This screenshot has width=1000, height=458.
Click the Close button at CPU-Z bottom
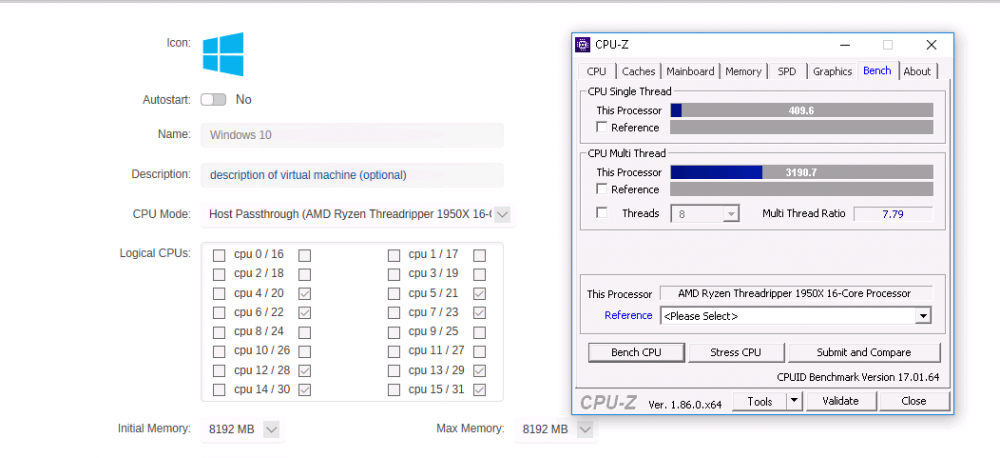913,401
